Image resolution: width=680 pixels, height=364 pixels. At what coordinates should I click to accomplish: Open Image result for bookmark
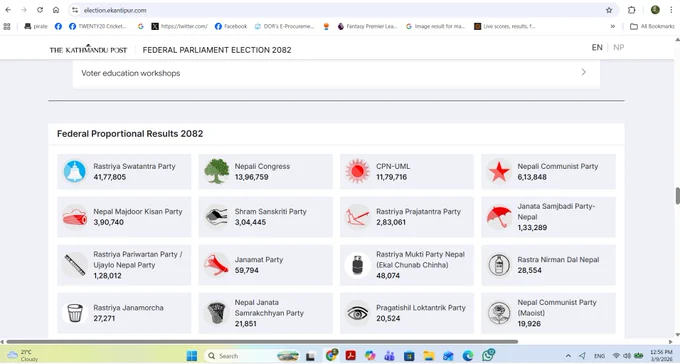[435, 26]
